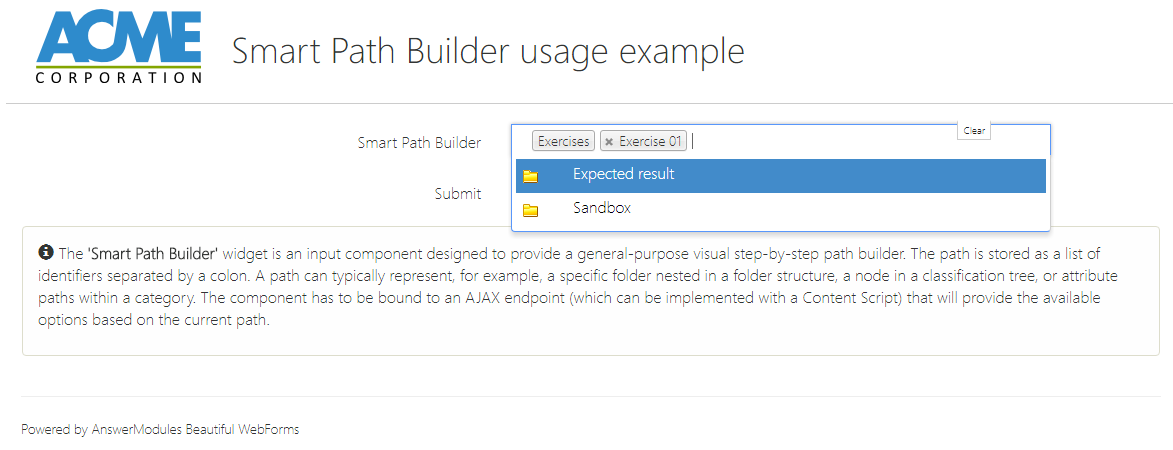This screenshot has width=1173, height=450.
Task: Click the info icon in the description box
Action: click(x=45, y=253)
